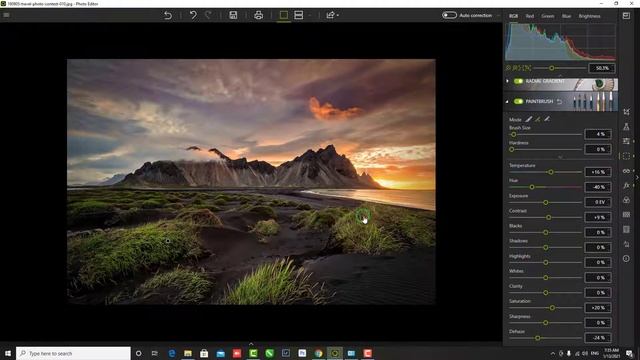
Task: Click the Defuse slider handle
Action: [538, 338]
